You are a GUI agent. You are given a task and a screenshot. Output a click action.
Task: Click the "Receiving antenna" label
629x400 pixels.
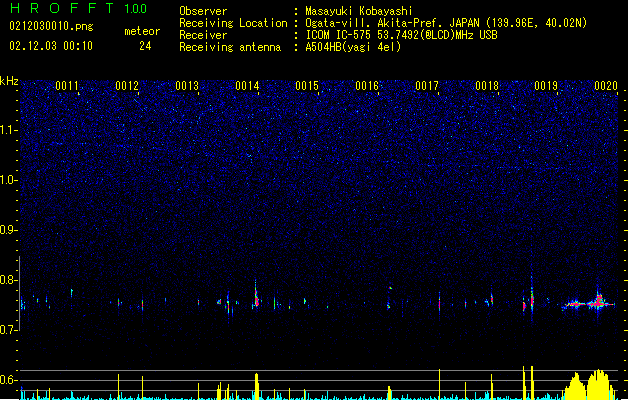coord(230,47)
